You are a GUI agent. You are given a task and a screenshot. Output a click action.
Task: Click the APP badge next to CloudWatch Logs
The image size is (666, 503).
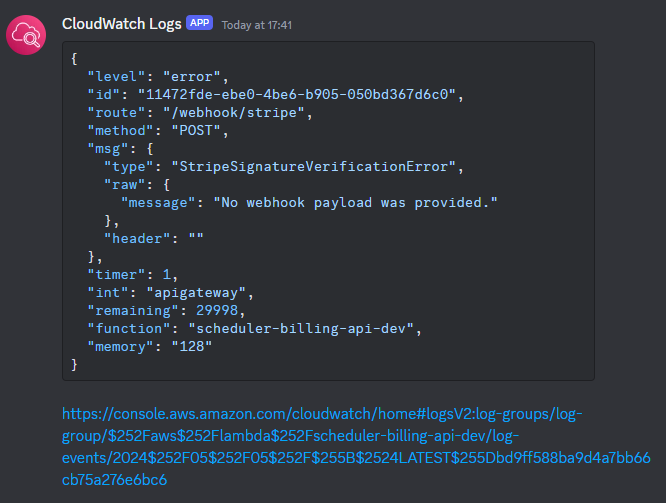(x=199, y=23)
